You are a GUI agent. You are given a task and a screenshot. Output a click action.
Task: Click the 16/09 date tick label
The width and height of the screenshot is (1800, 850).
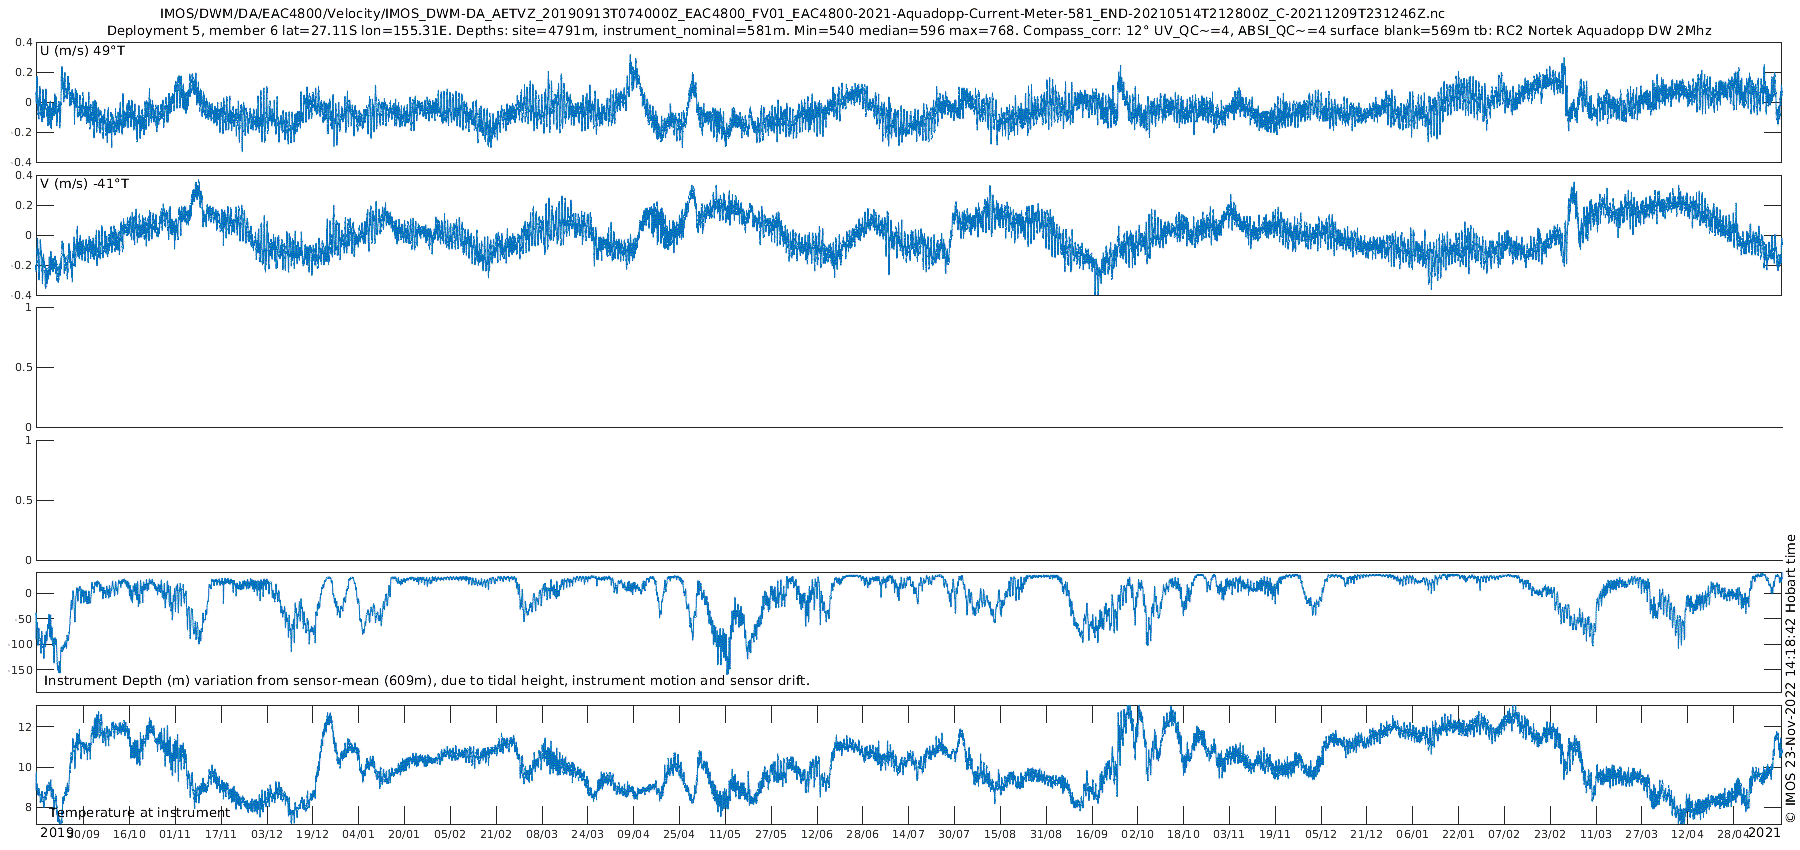1092,834
